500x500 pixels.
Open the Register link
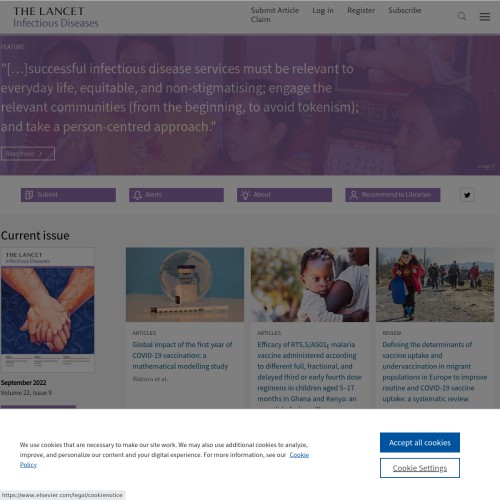pyautogui.click(x=361, y=10)
